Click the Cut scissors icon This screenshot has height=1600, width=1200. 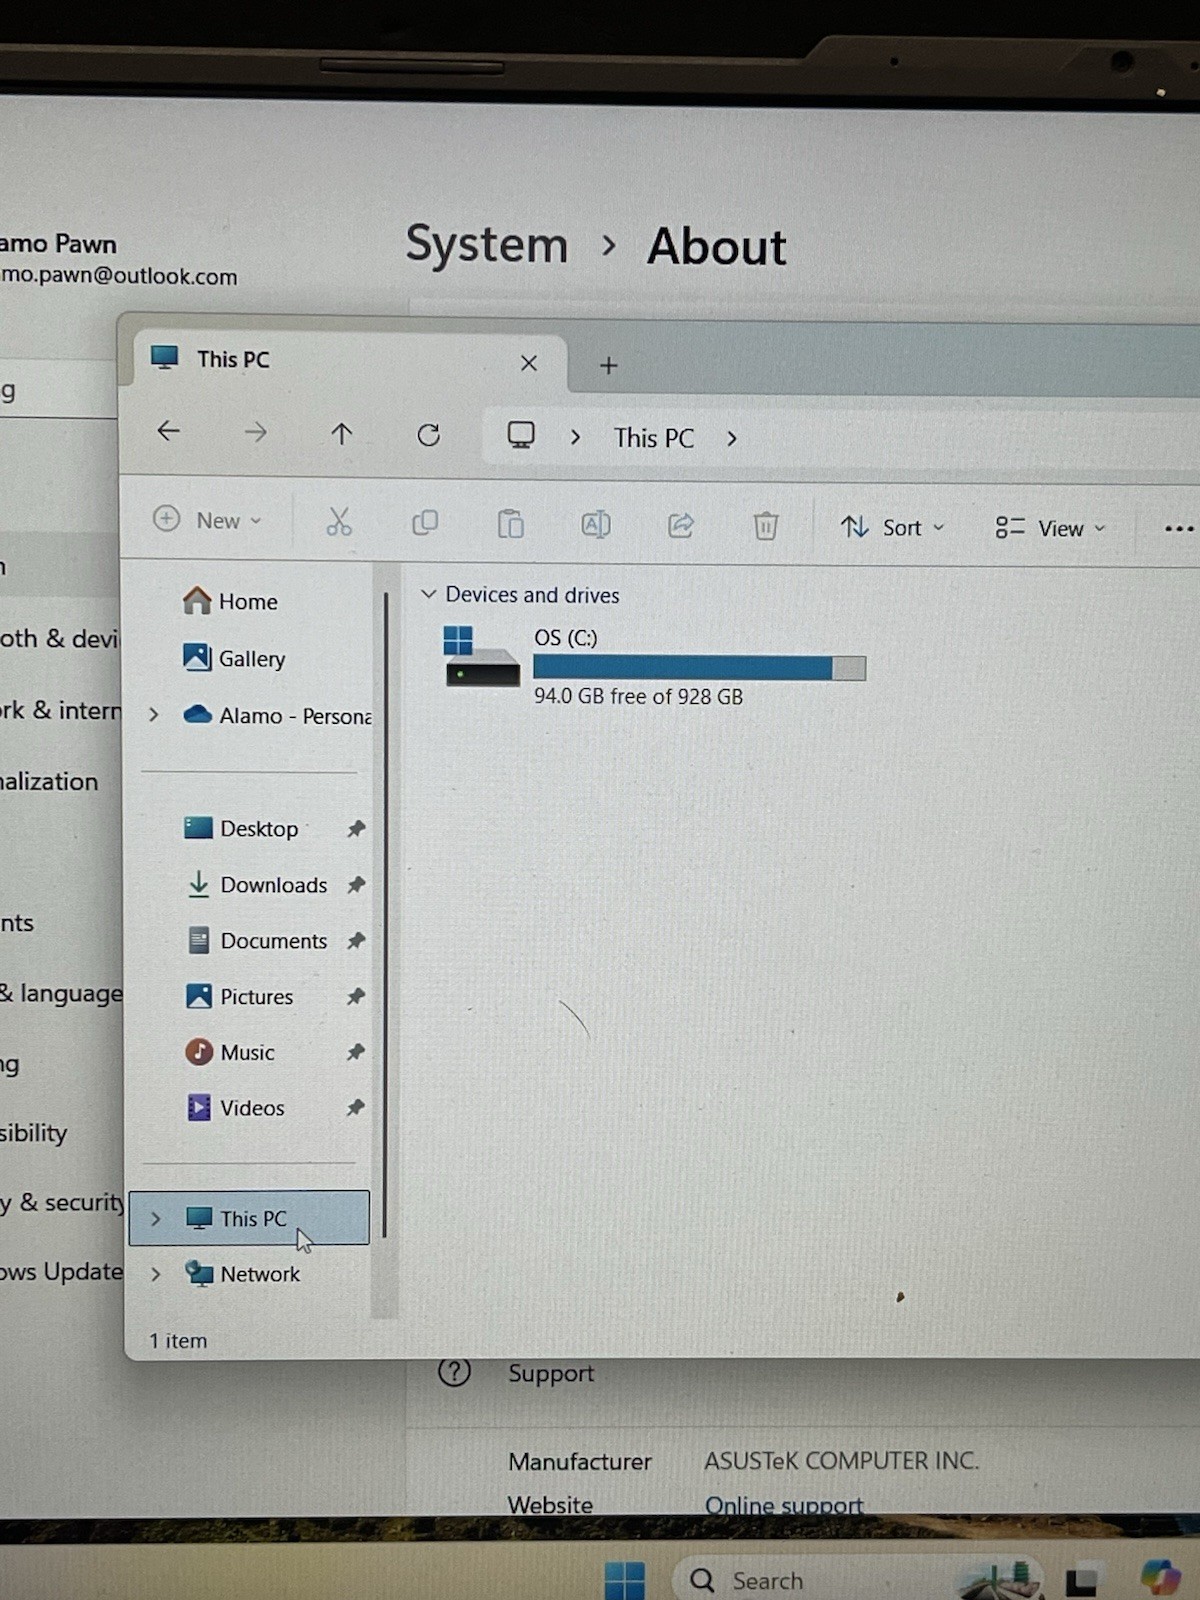(339, 521)
